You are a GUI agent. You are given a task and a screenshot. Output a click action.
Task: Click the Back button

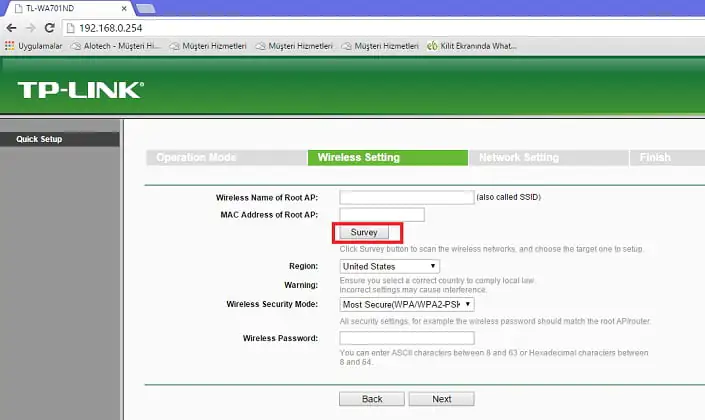372,399
